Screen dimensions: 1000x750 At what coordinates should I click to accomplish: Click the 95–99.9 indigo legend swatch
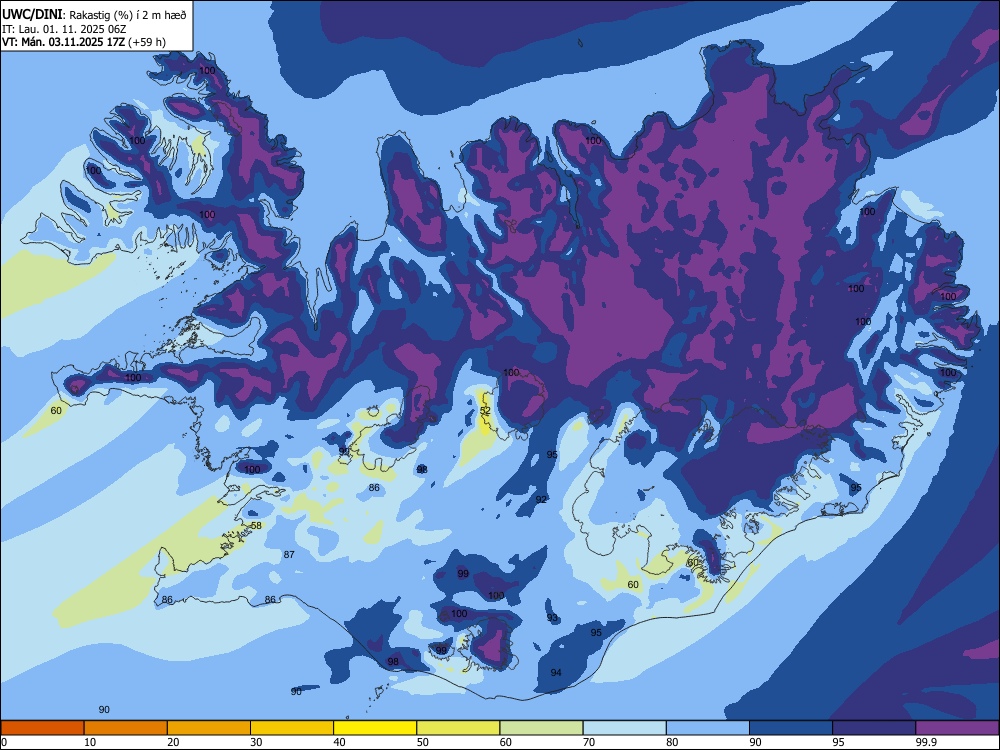pos(874,728)
